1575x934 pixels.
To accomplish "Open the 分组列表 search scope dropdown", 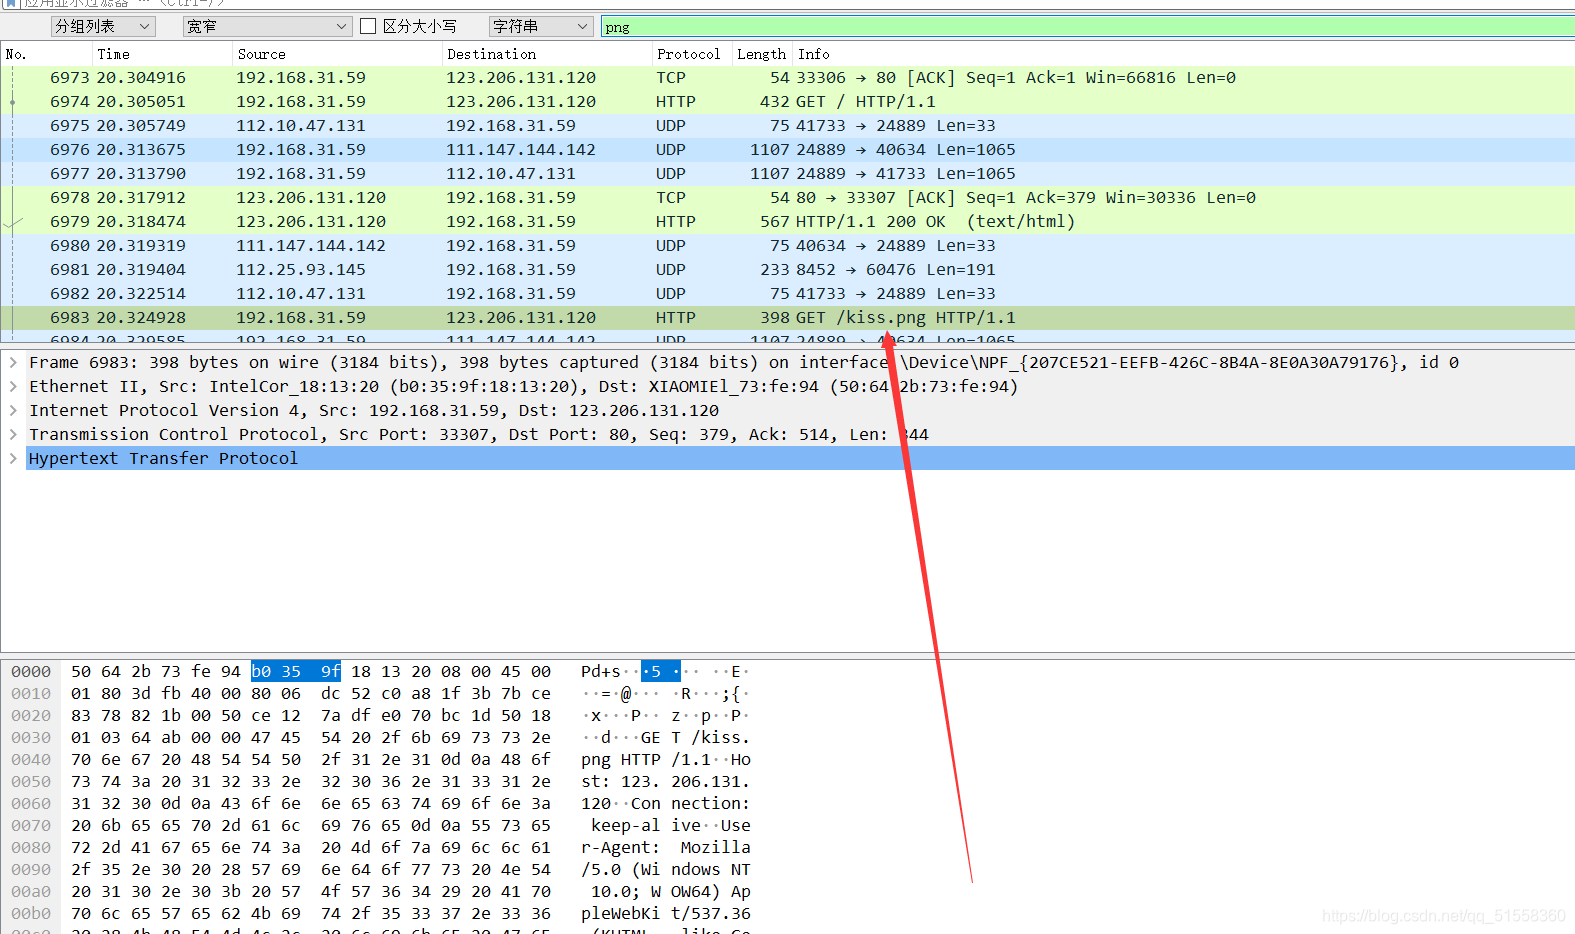I will click(102, 26).
